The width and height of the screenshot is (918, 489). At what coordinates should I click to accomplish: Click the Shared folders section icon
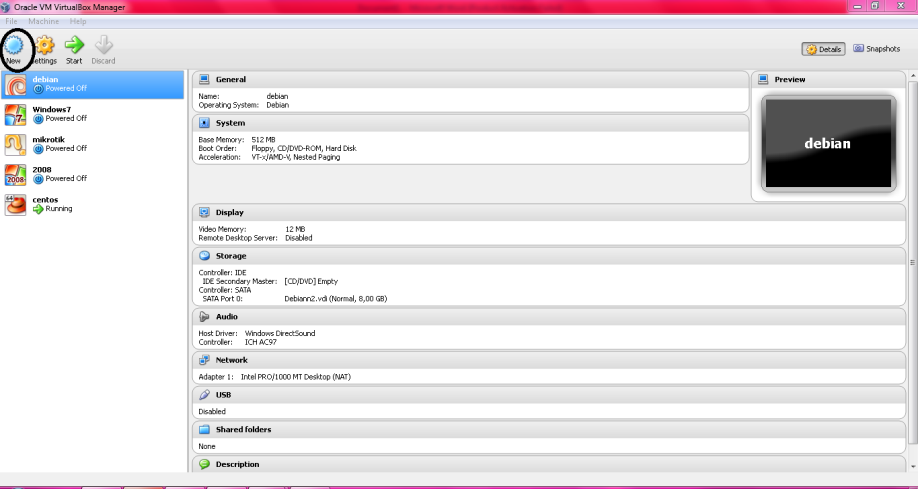[x=204, y=429]
